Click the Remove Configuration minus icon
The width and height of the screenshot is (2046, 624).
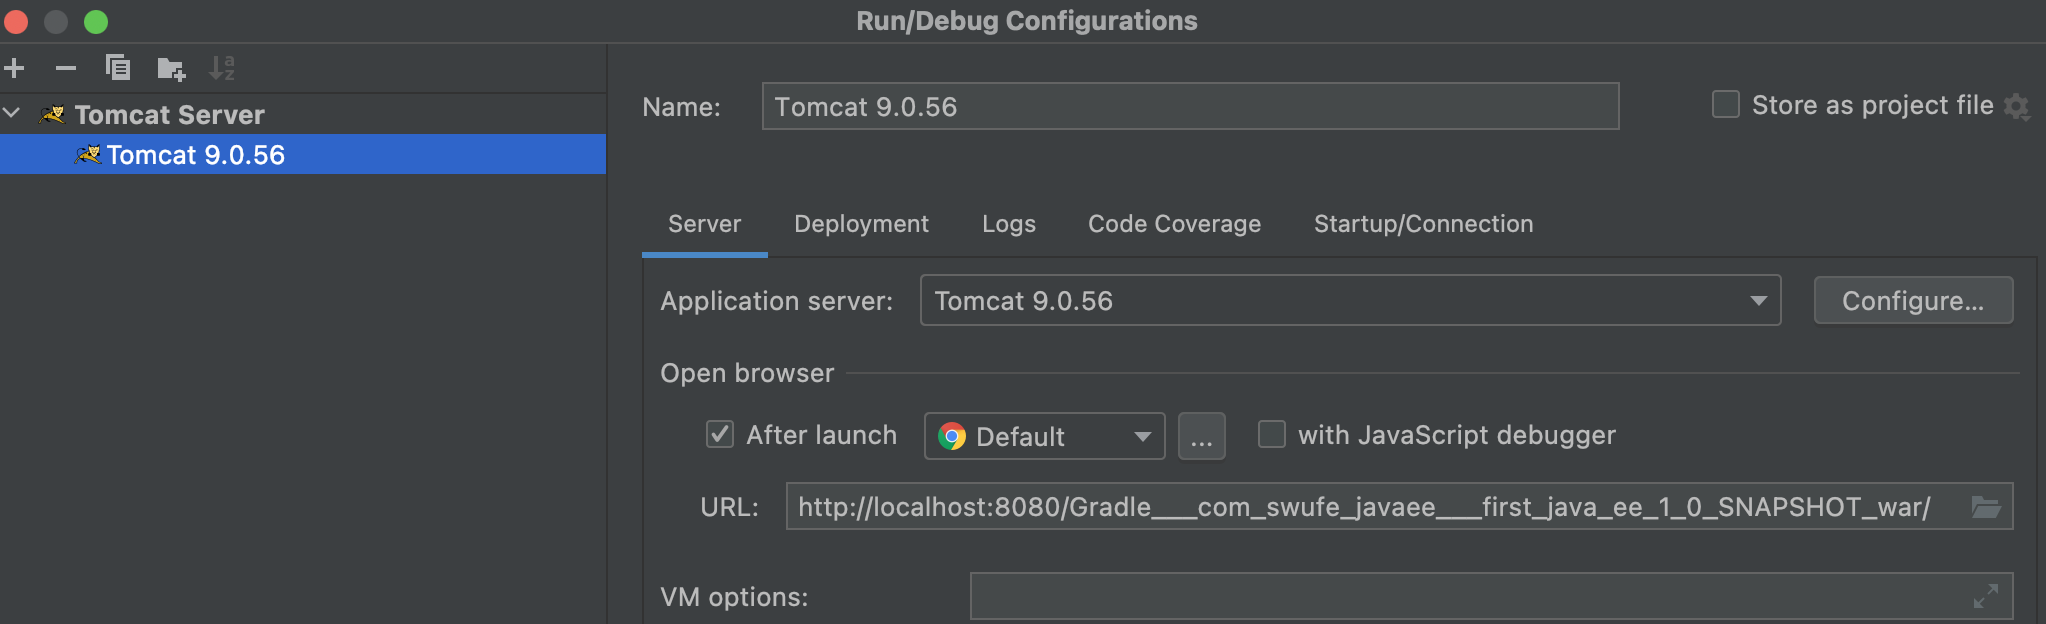pyautogui.click(x=66, y=68)
